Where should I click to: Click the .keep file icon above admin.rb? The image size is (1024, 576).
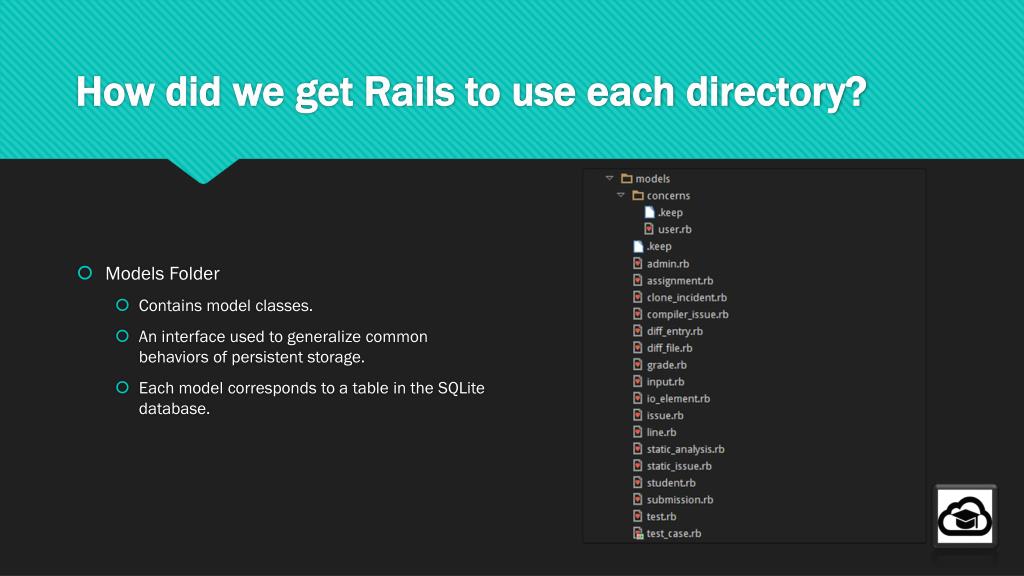(638, 246)
